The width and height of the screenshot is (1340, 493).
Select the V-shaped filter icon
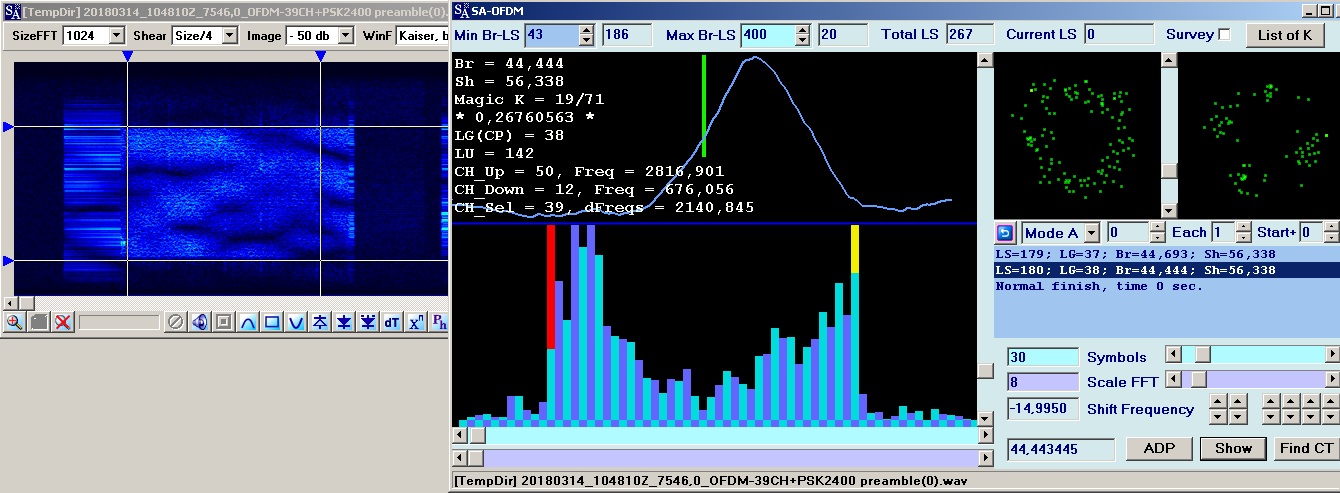click(x=296, y=322)
